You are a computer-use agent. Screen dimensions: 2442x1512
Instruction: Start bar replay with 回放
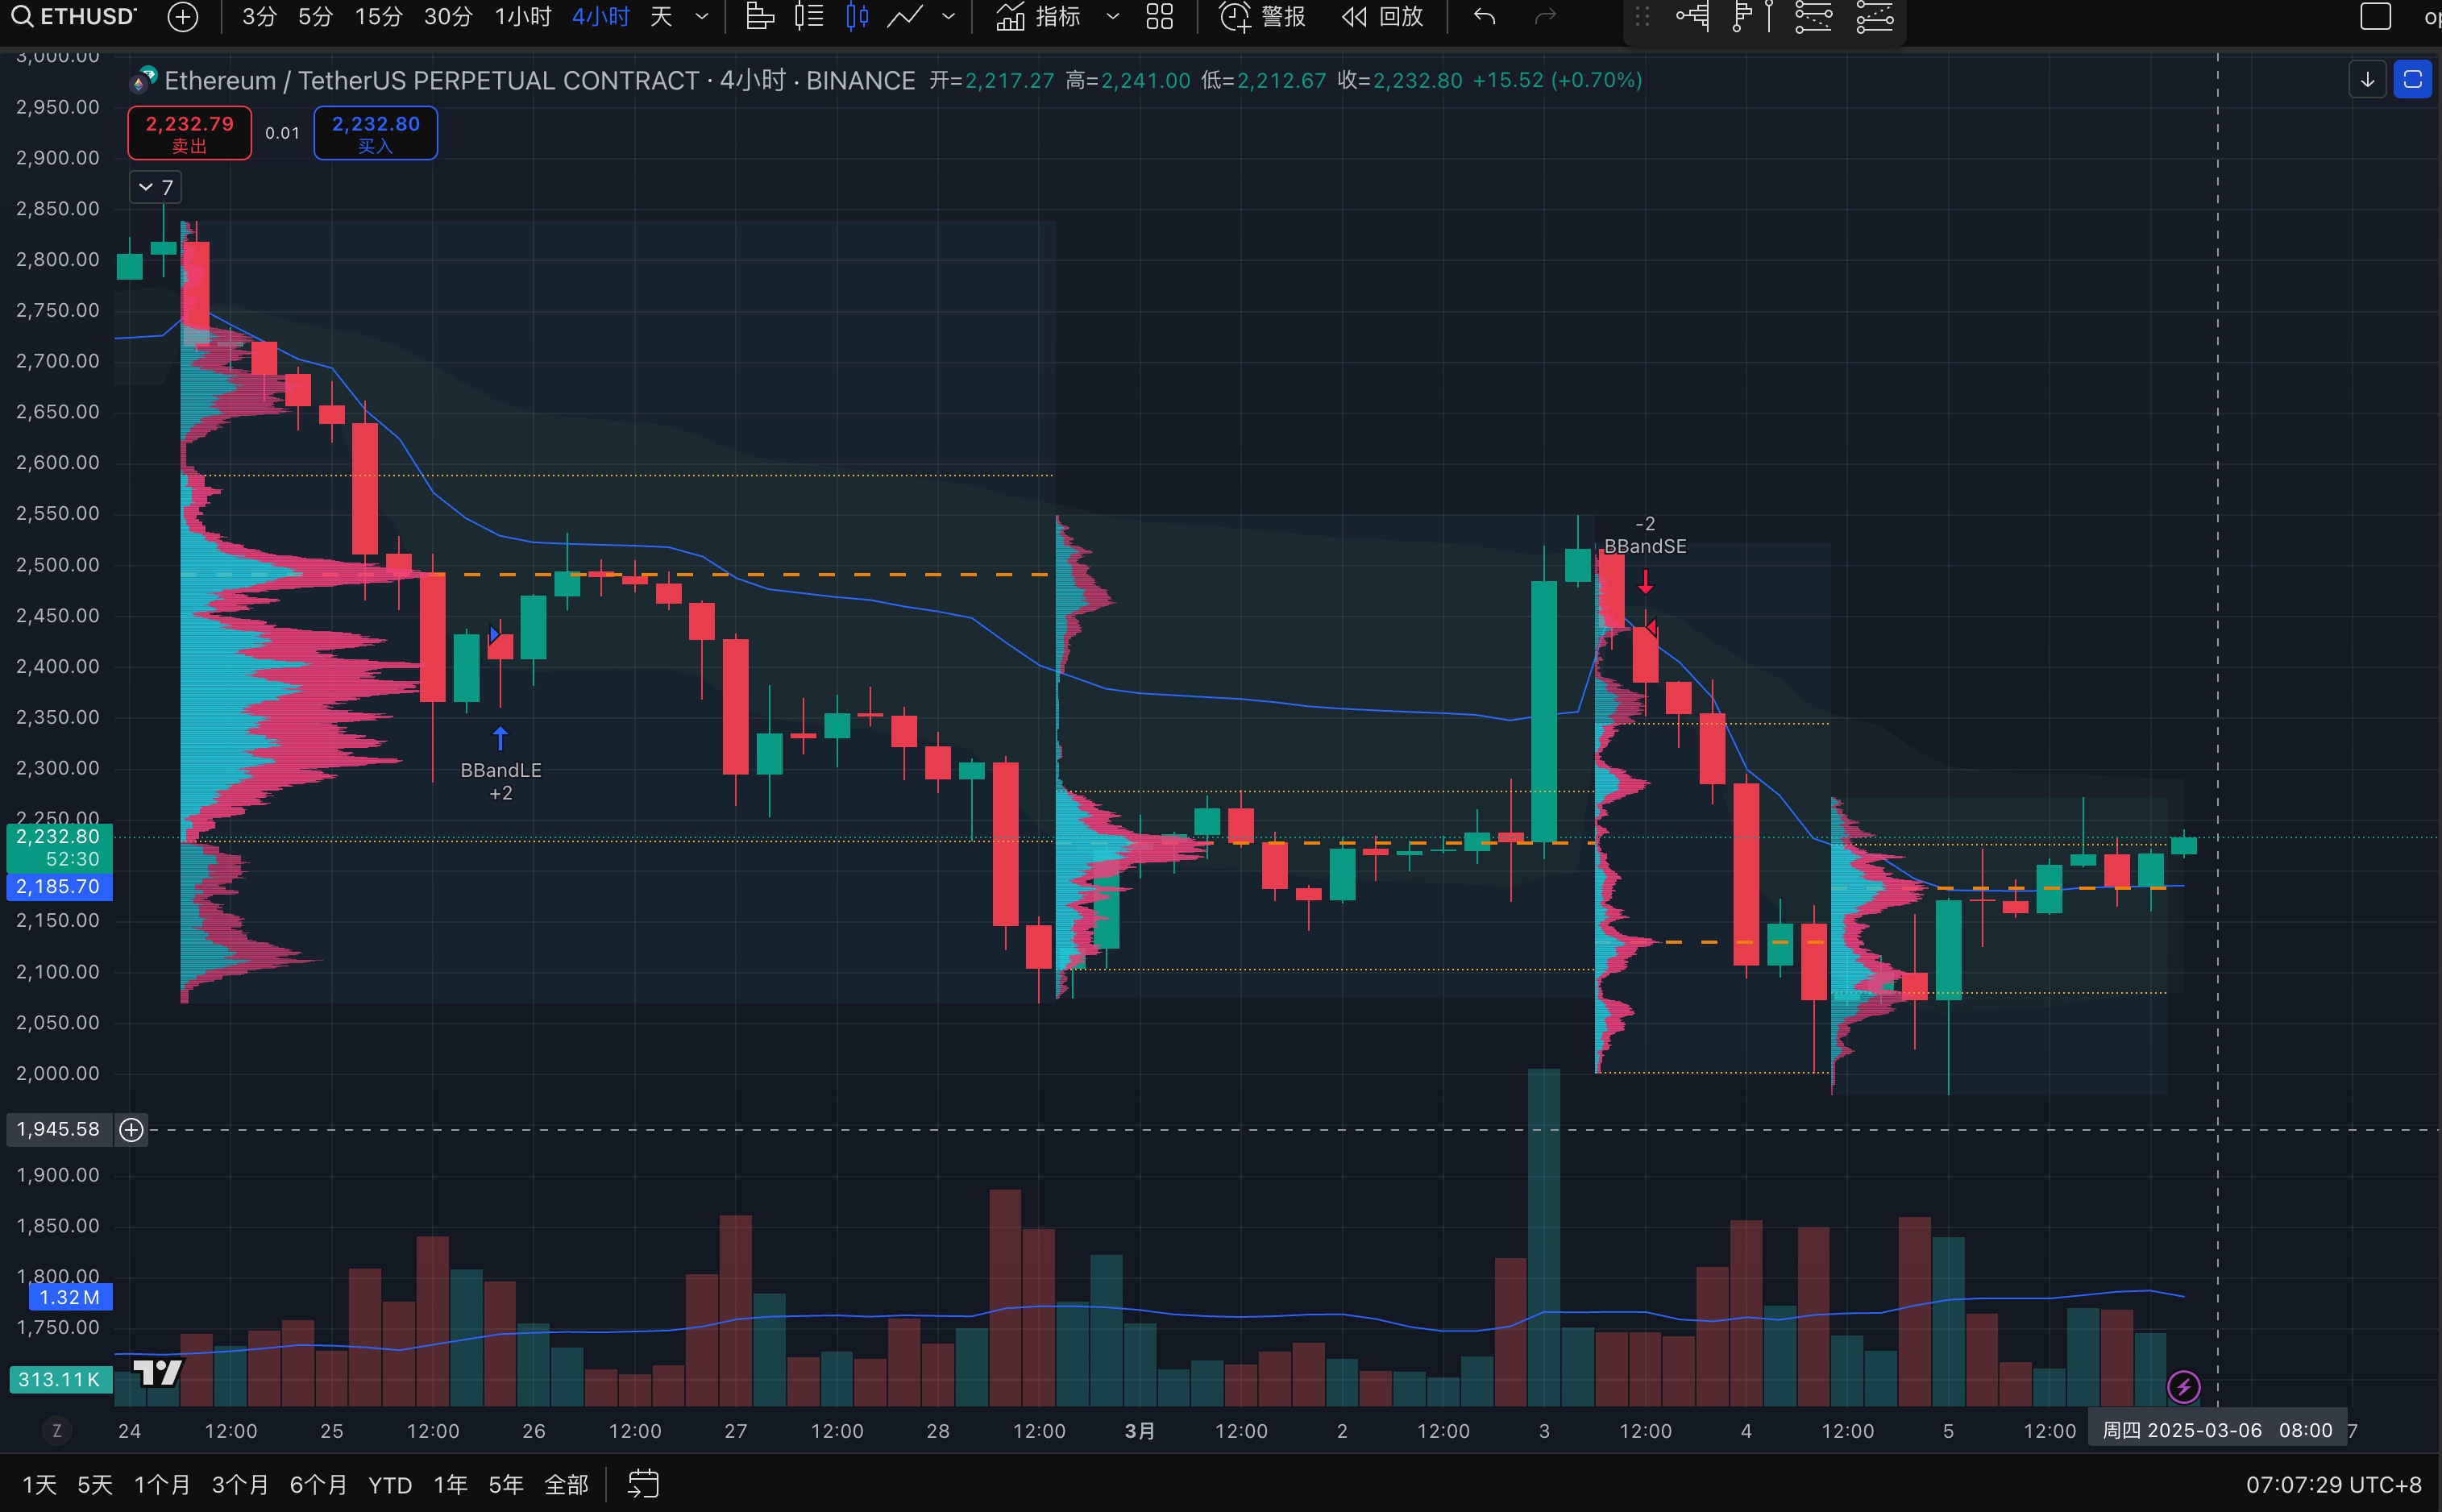pos(1383,17)
